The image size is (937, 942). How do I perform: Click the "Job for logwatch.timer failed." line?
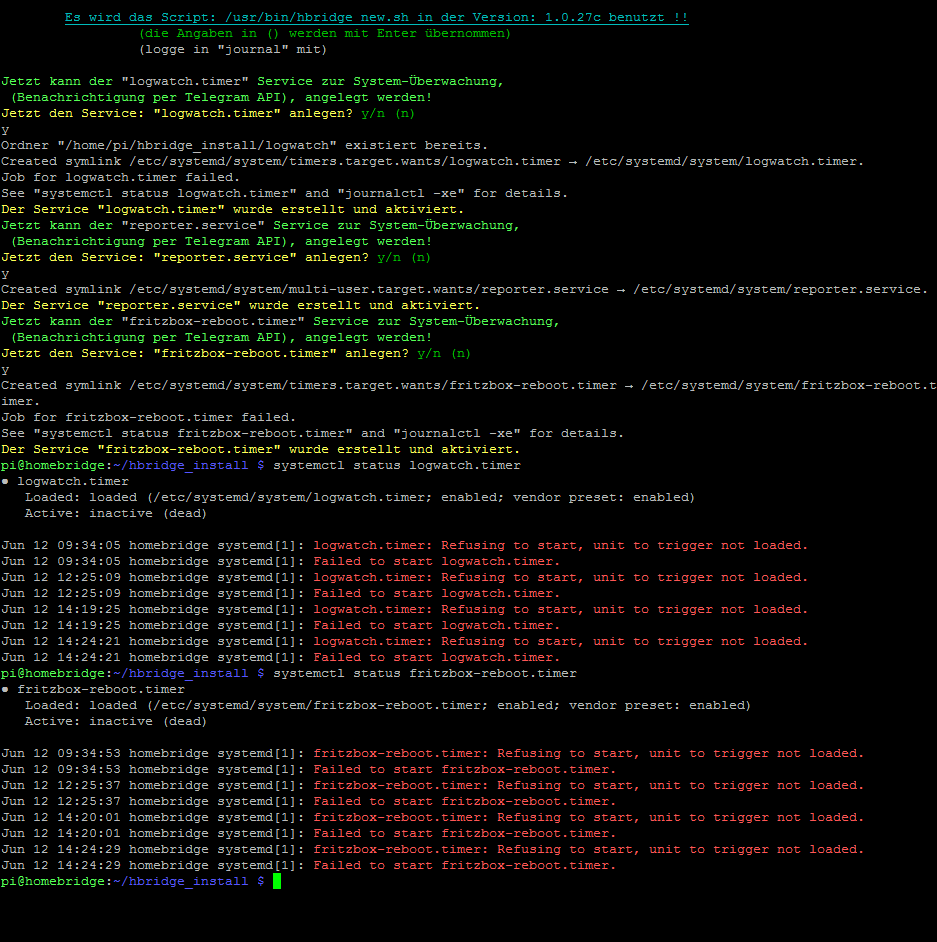pyautogui.click(x=117, y=177)
